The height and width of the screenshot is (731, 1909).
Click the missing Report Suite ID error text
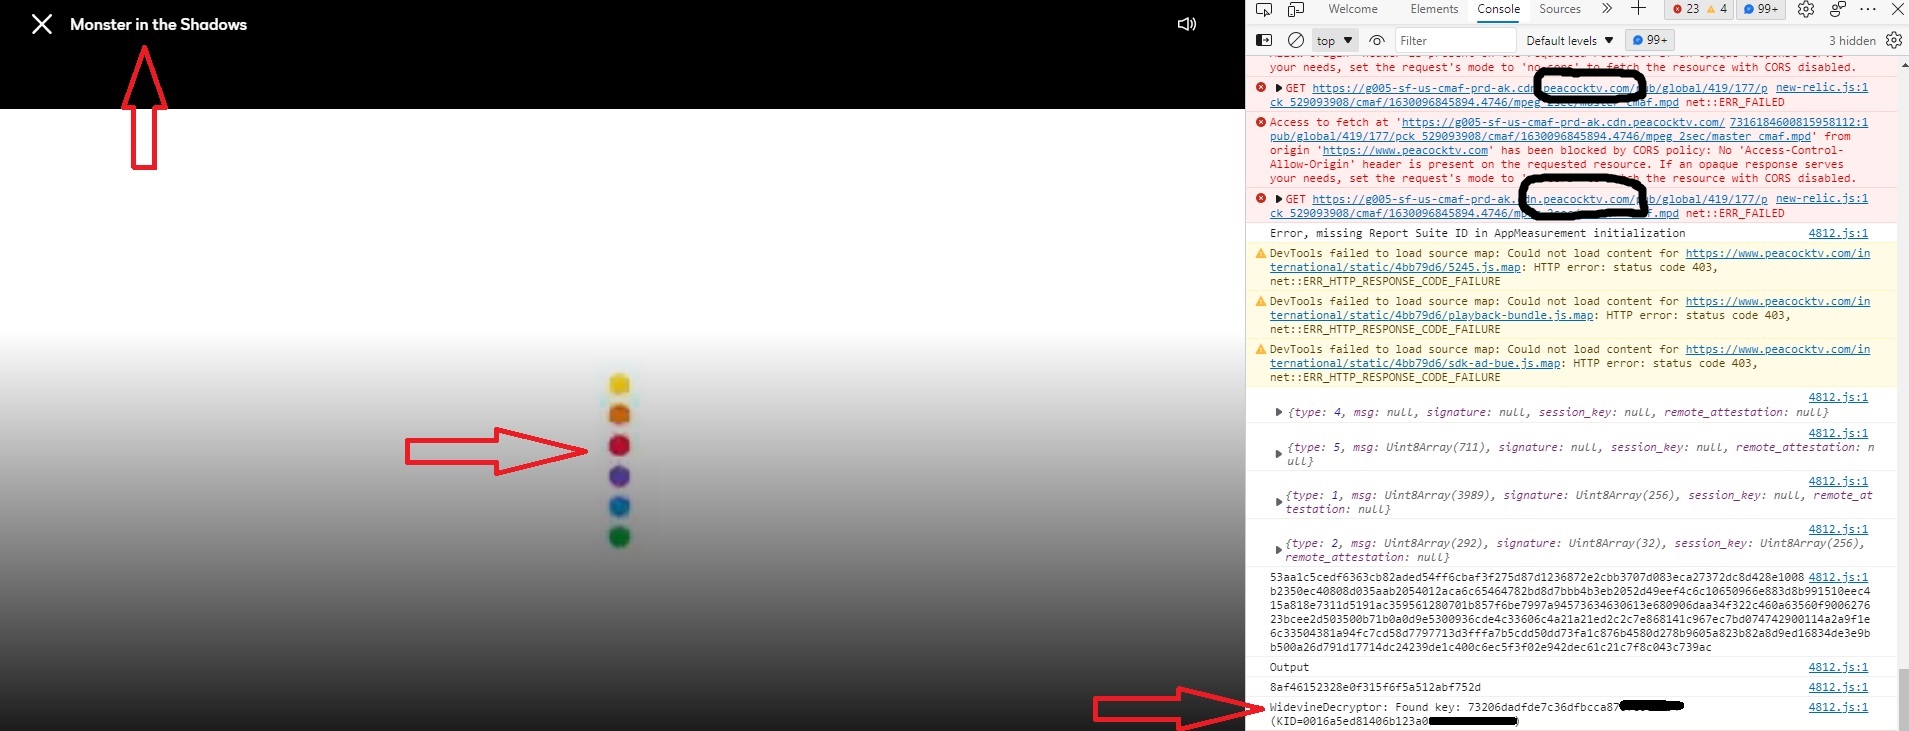[x=1478, y=233]
